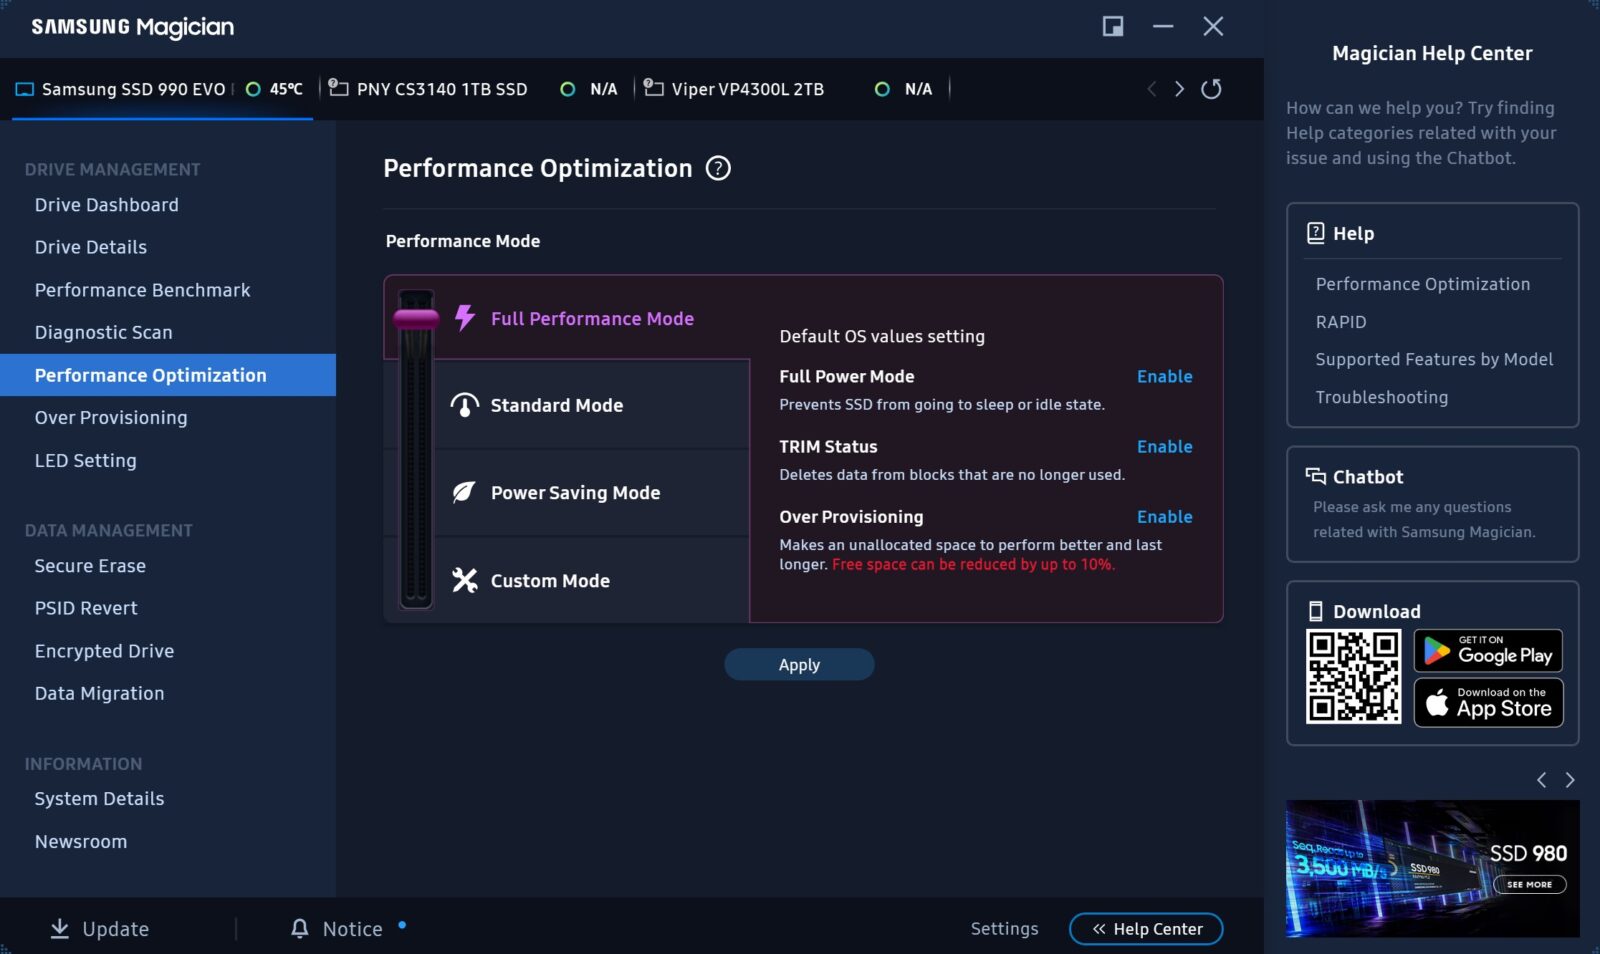Click the Update download icon

[x=60, y=929]
